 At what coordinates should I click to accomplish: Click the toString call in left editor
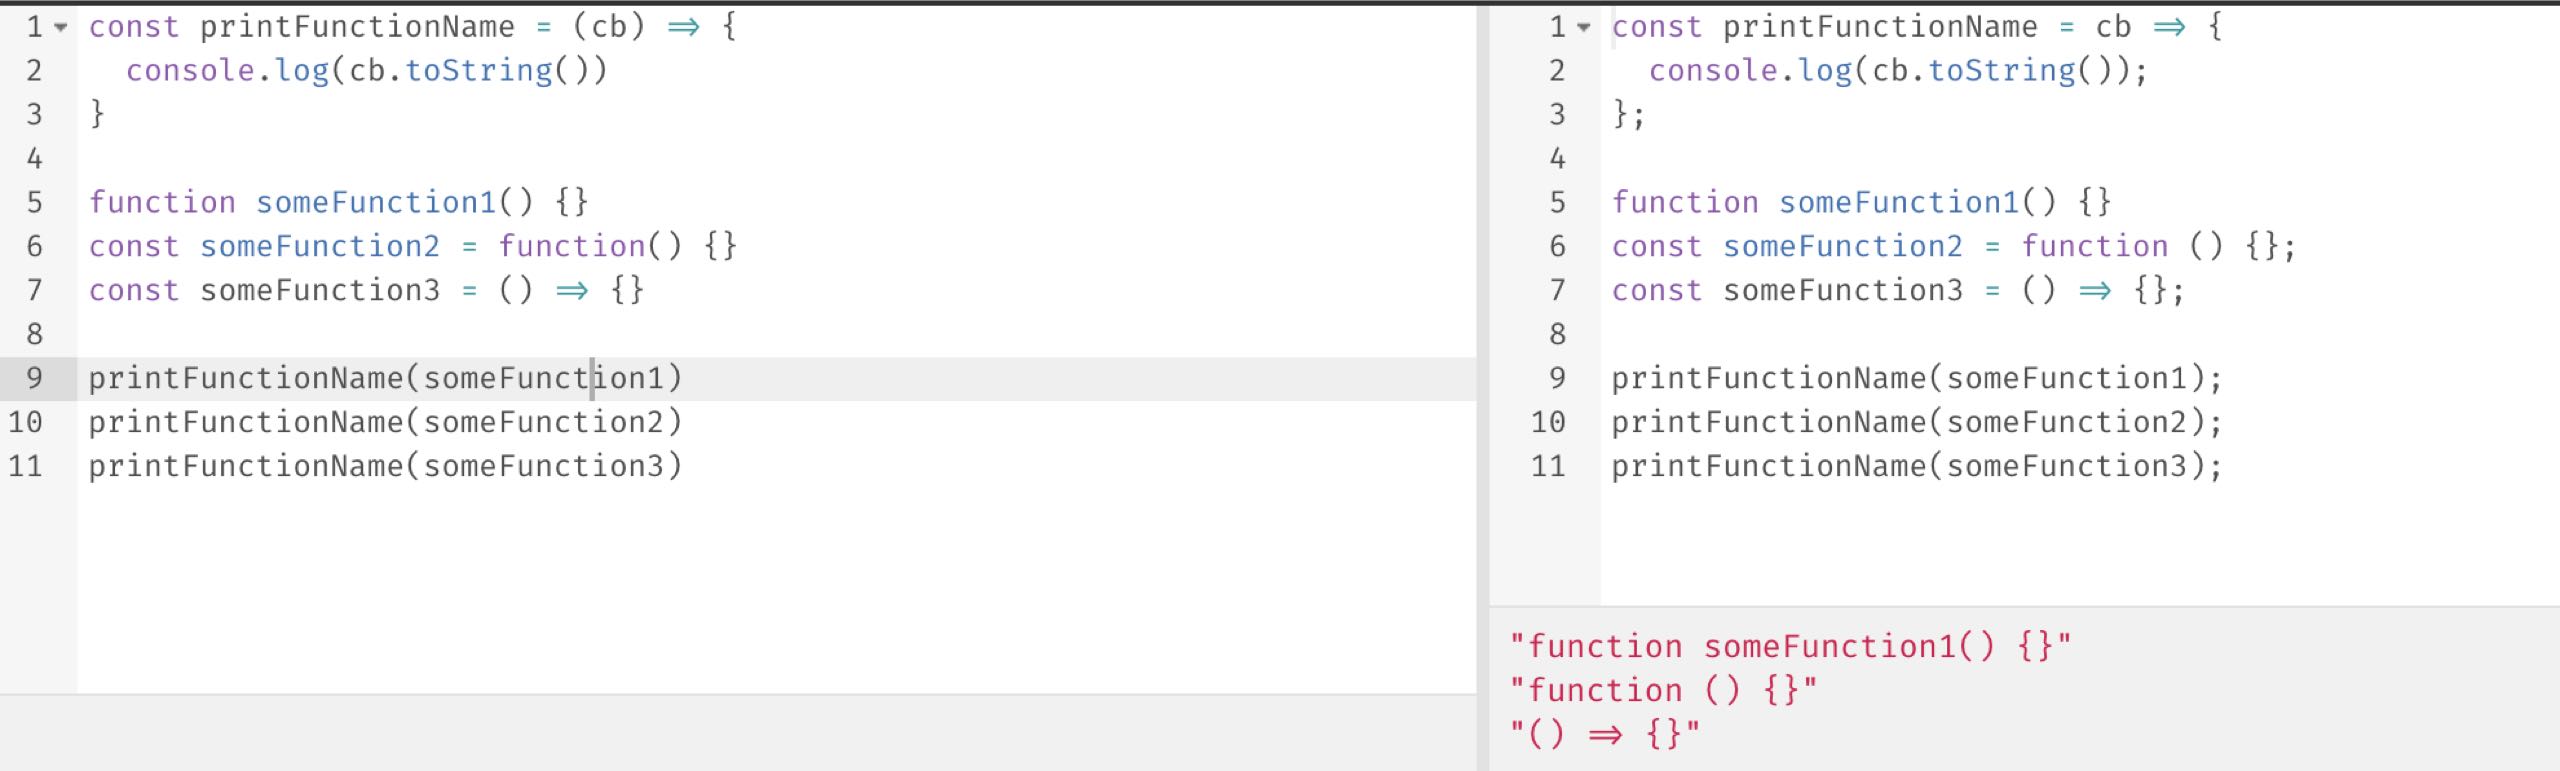478,70
